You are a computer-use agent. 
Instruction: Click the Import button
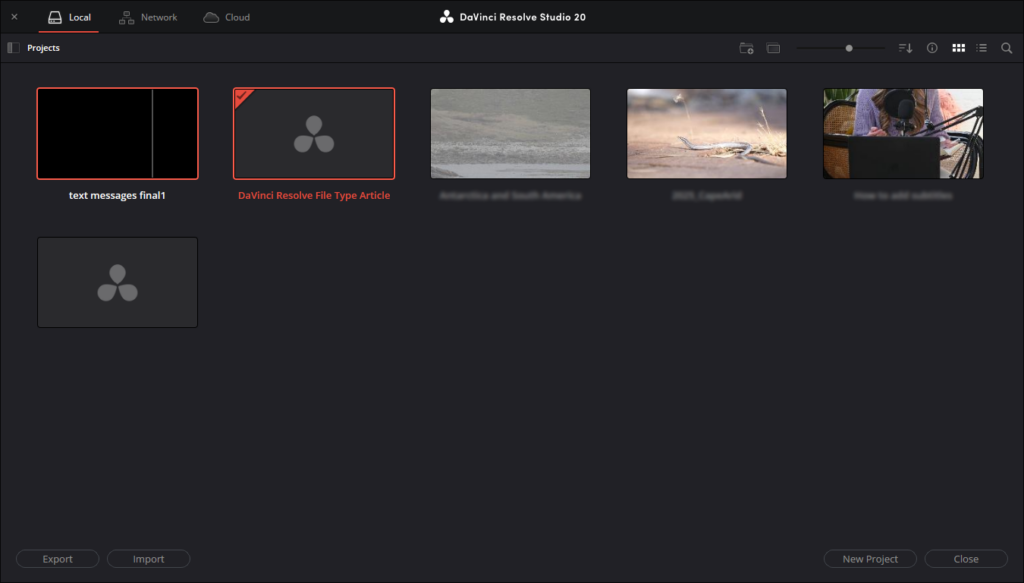(148, 559)
